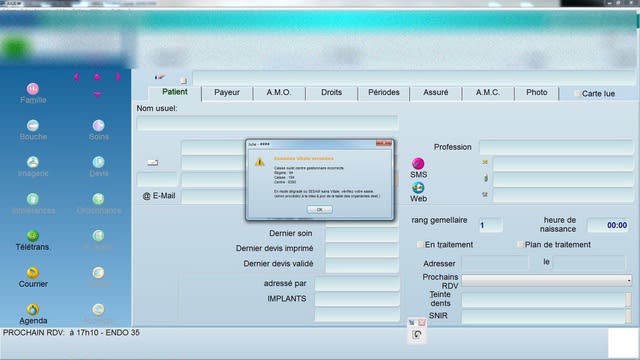Open the Courrier module icon
Viewport: 640px width, 360px height.
(33, 272)
